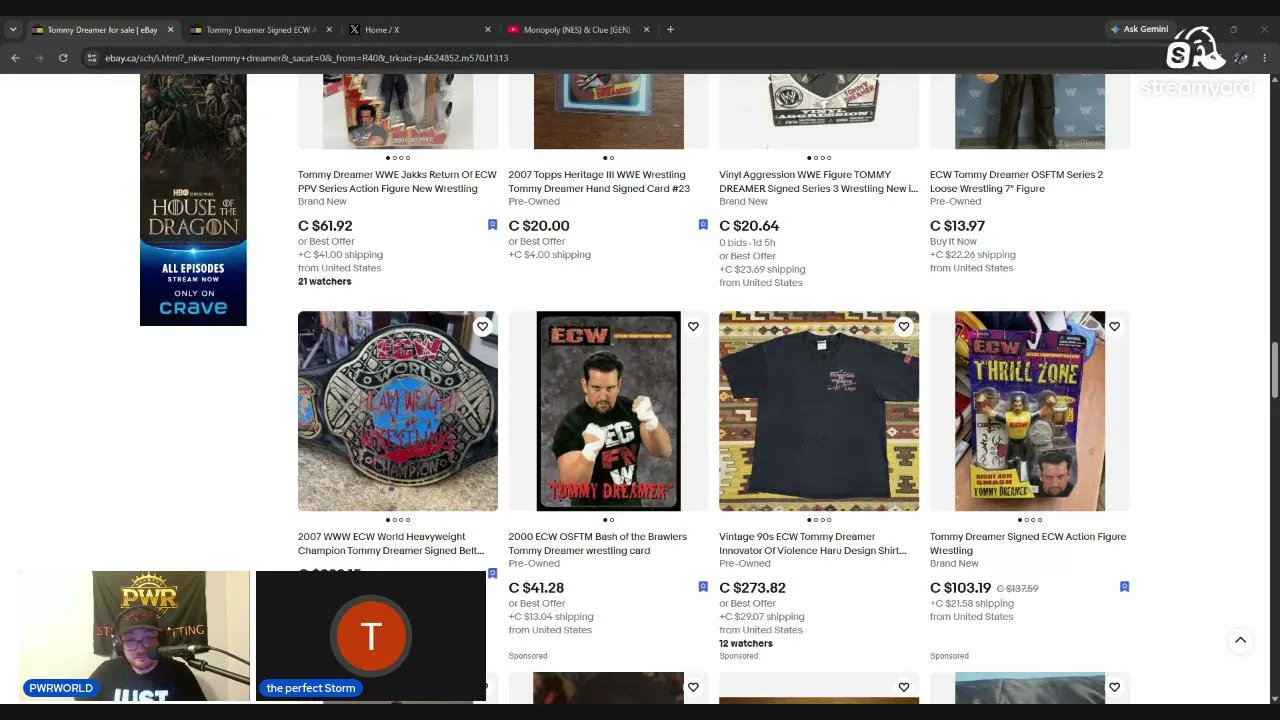Click the "12 watchers" text

pyautogui.click(x=746, y=644)
